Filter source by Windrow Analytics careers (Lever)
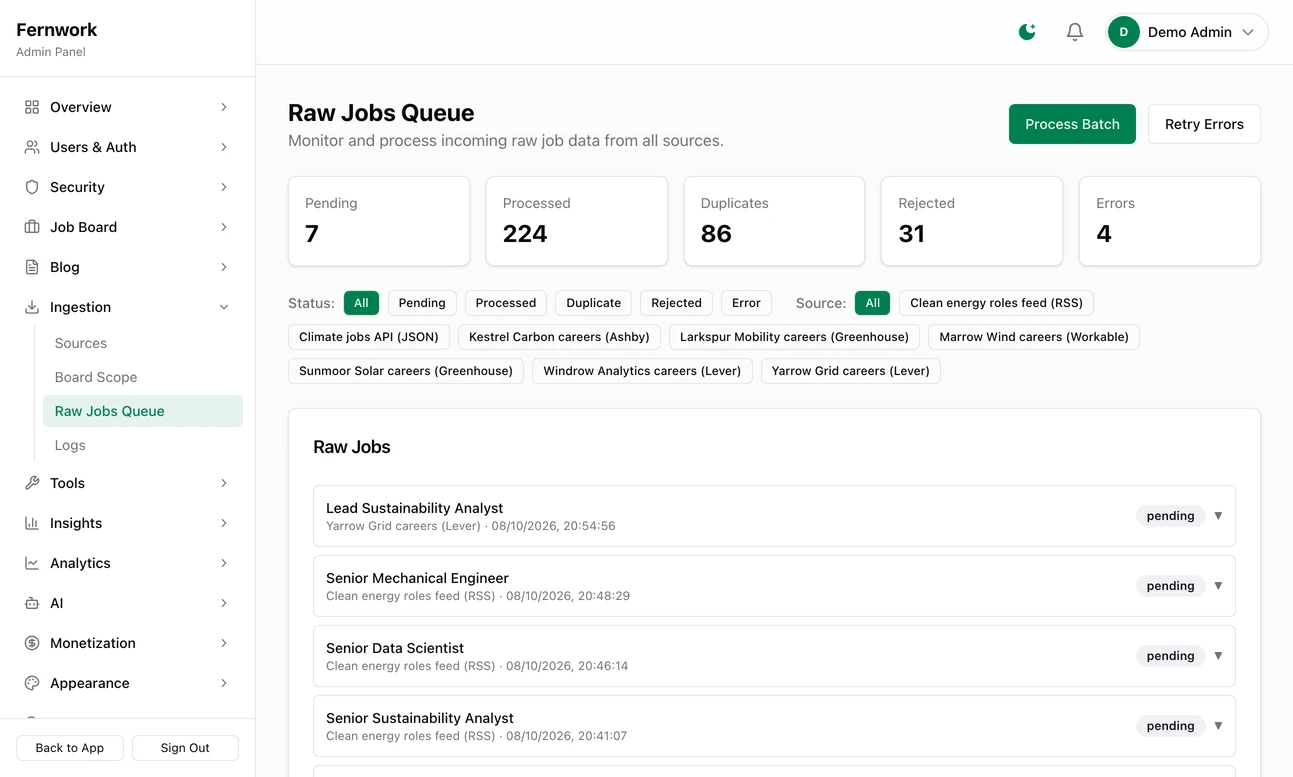1293x777 pixels. point(642,371)
